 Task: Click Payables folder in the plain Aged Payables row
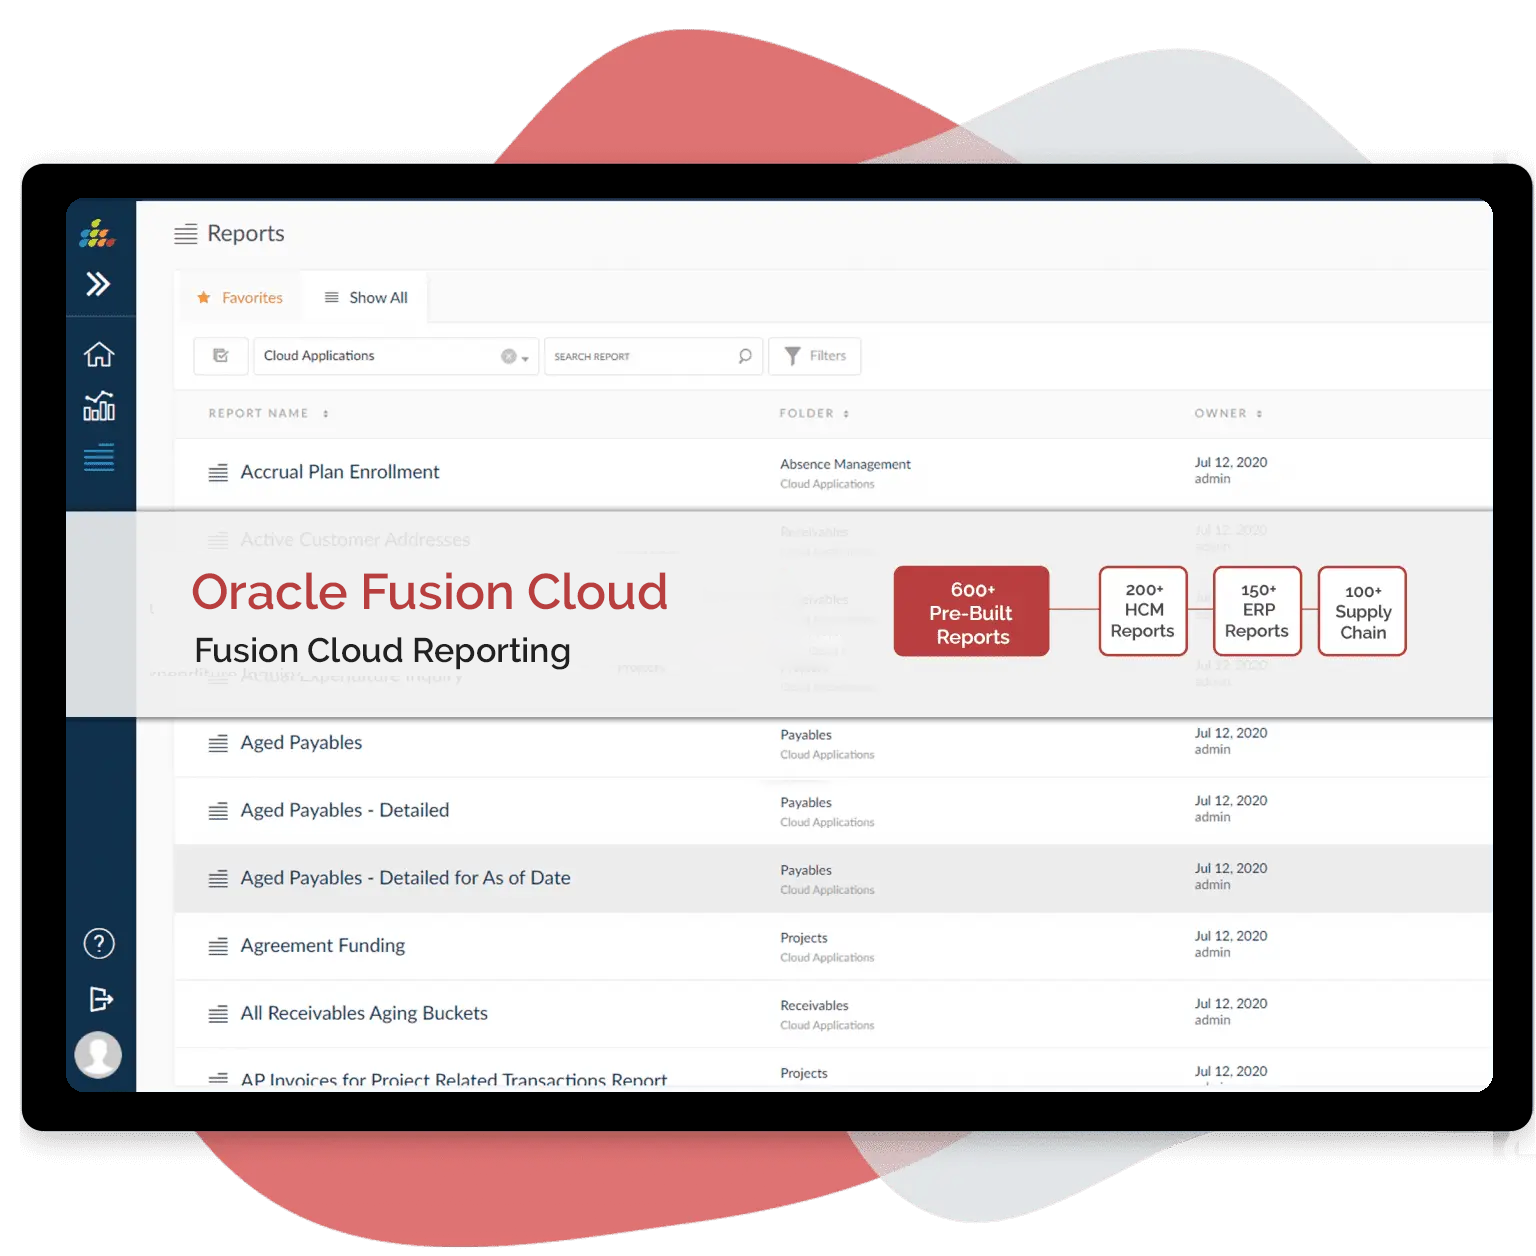[806, 735]
